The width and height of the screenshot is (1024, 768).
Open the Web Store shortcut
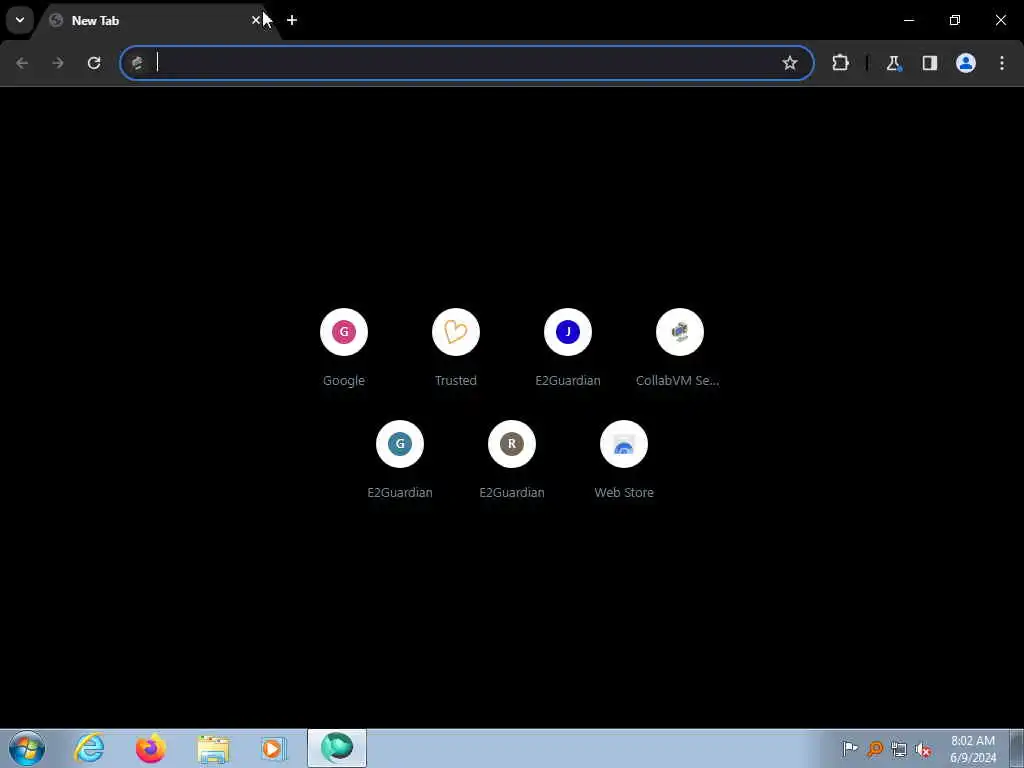pyautogui.click(x=624, y=459)
